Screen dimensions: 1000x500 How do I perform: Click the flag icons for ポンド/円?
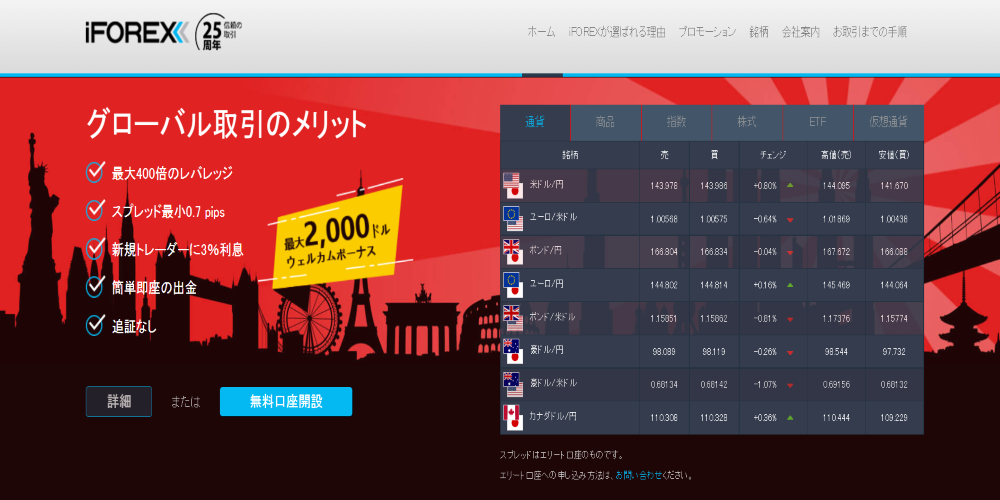click(x=513, y=252)
